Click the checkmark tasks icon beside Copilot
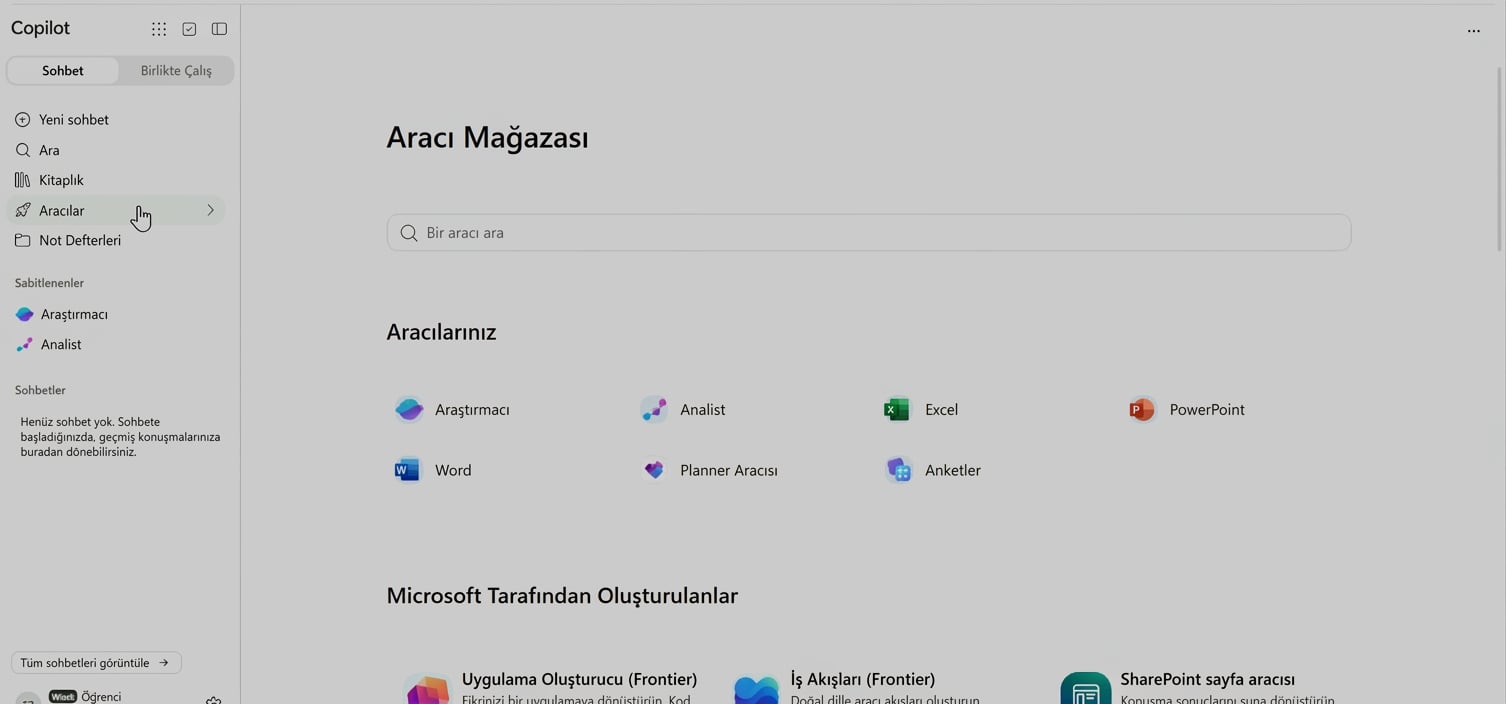1506x704 pixels. coord(189,29)
